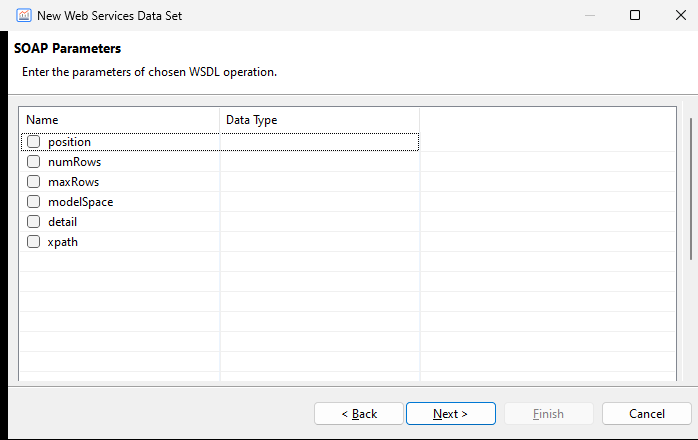Select the detail row label
This screenshot has width=698, height=440.
point(62,222)
